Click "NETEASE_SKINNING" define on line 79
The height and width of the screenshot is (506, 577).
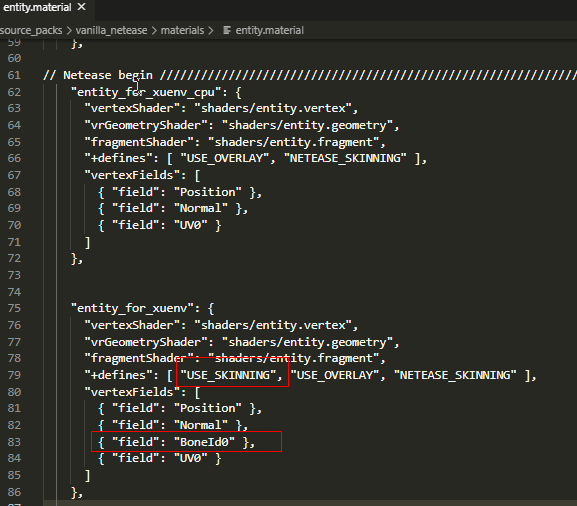(456, 375)
